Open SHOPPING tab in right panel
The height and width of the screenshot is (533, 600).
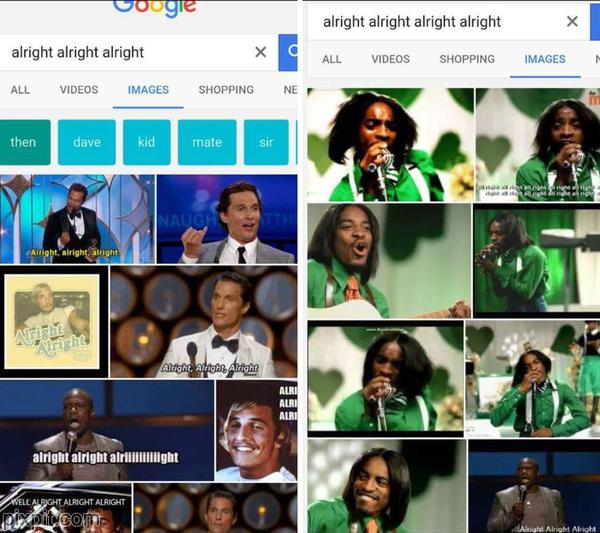[x=467, y=59]
